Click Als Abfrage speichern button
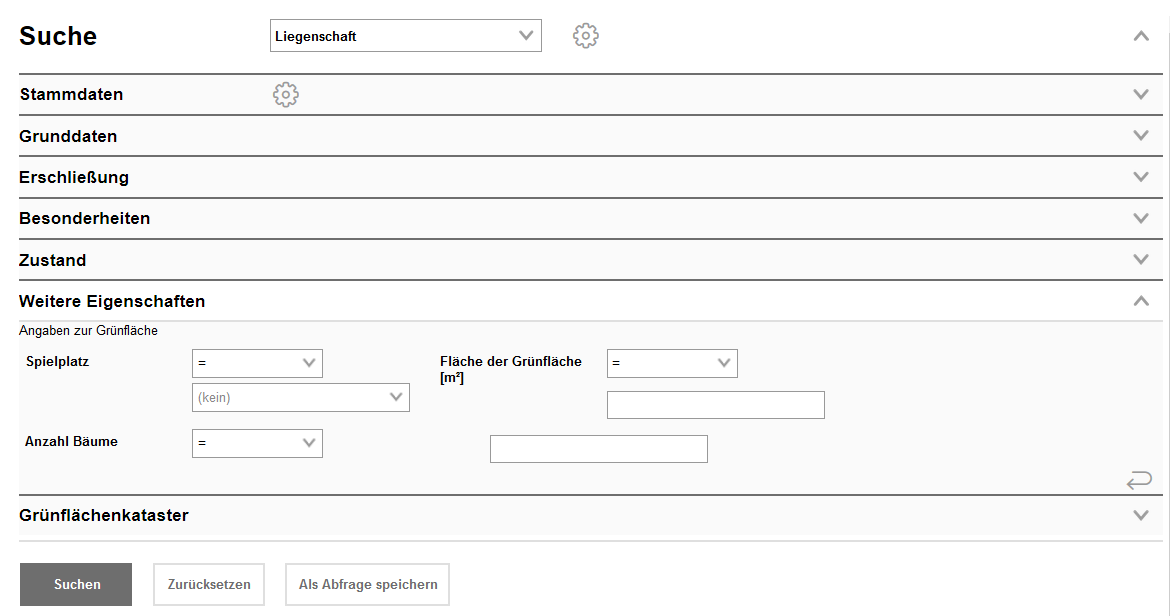 (x=368, y=585)
